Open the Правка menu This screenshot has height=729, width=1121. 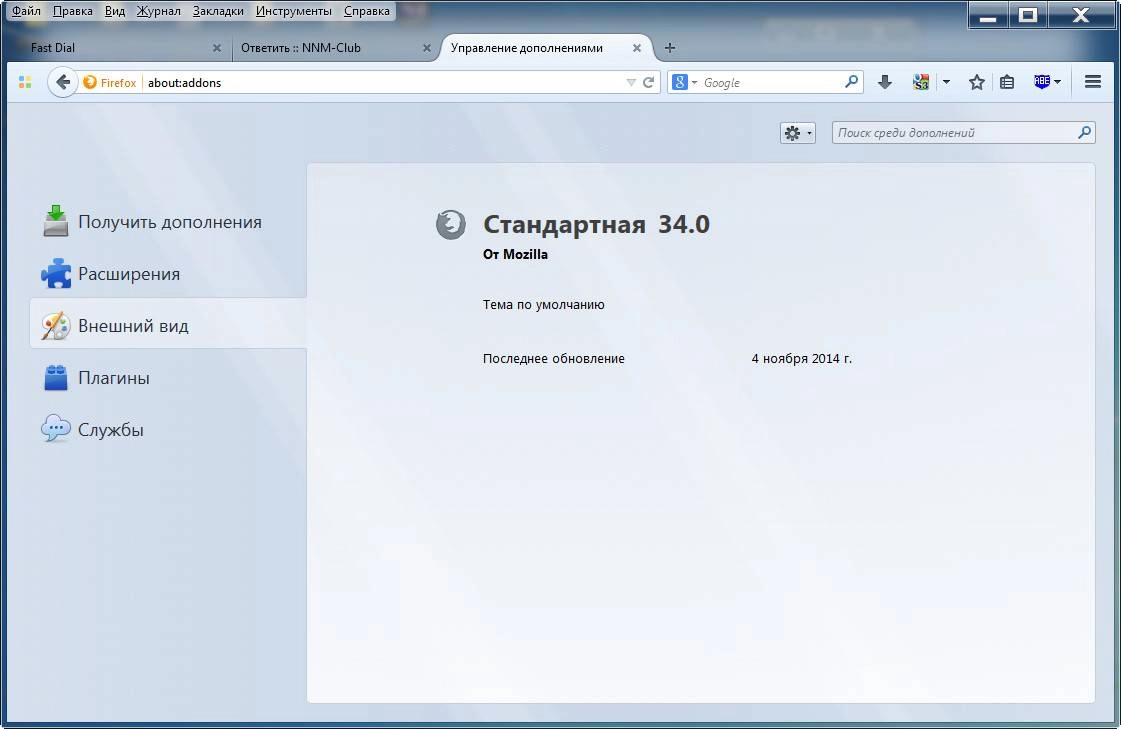72,11
